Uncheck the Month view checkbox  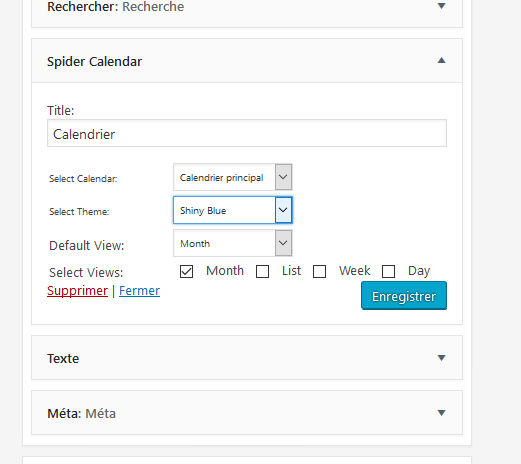click(x=186, y=271)
